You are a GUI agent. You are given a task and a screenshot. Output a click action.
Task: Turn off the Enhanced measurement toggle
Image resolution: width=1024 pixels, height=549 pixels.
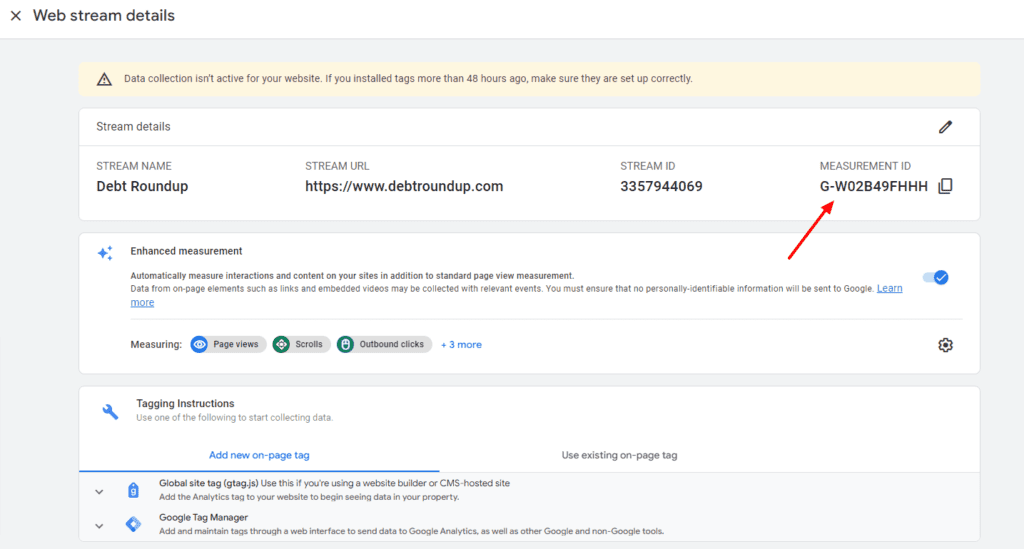point(936,277)
